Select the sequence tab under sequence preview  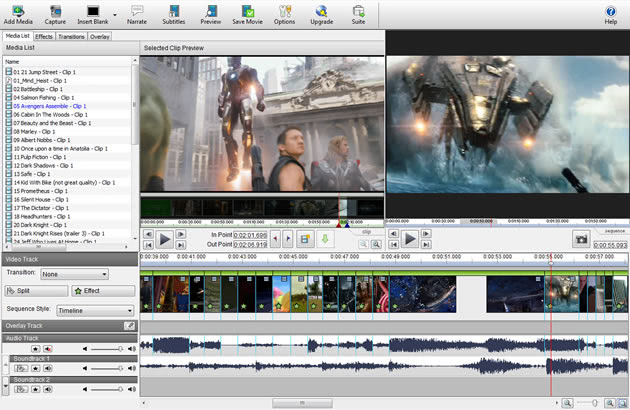coord(615,231)
